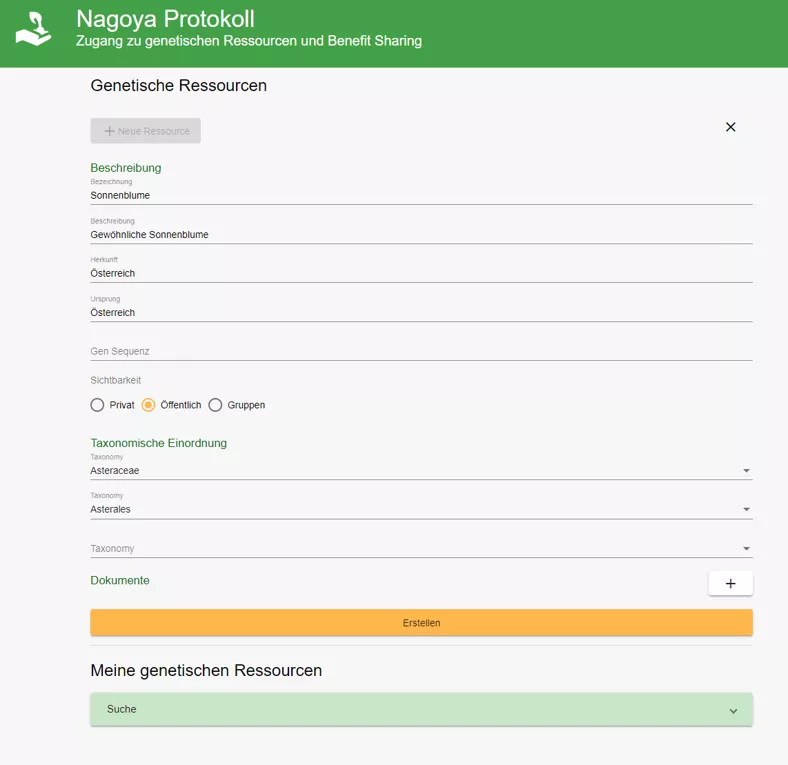Click the Meine genetischen Ressourcen heading
Image resolution: width=788 pixels, height=765 pixels.
point(206,670)
